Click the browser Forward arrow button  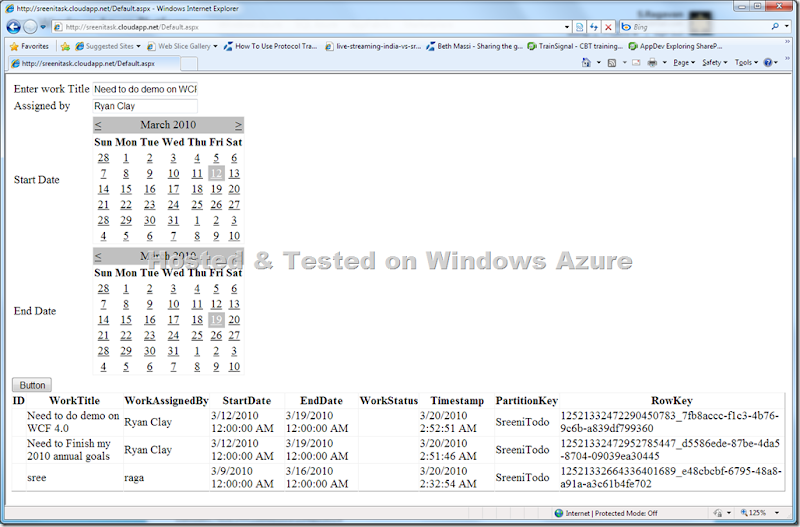pos(31,27)
